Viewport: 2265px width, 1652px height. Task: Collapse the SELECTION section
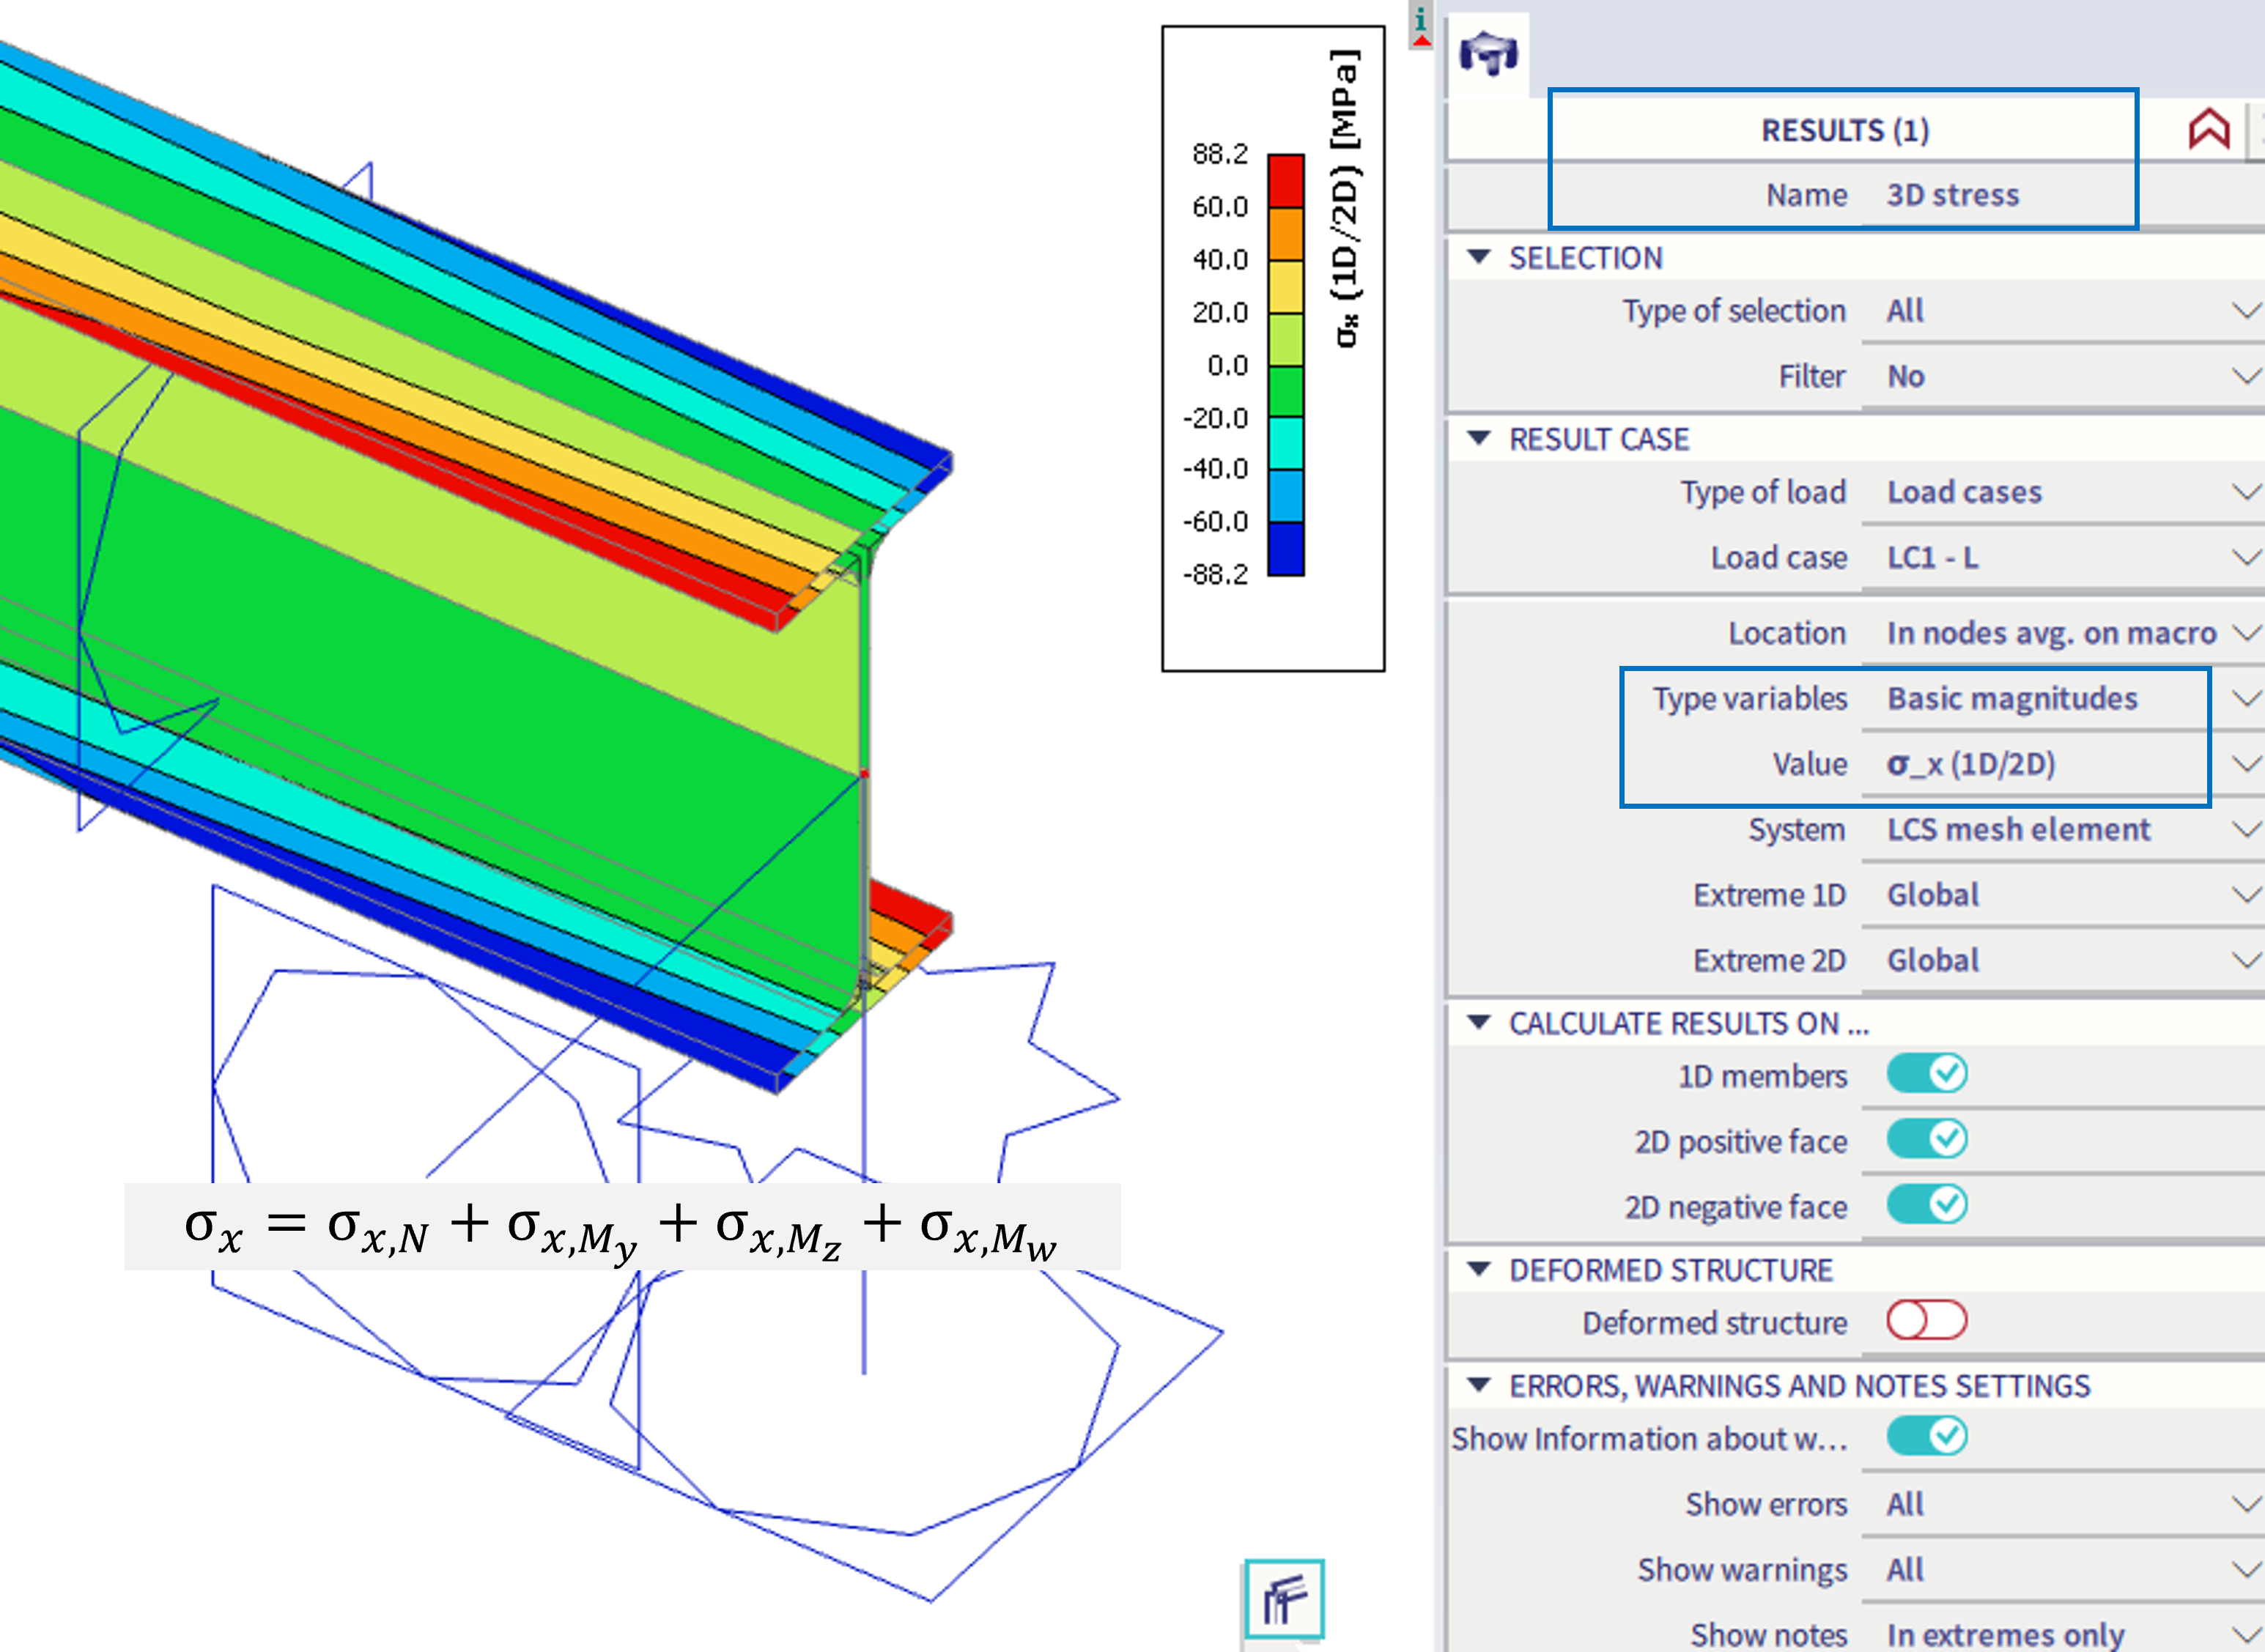(1479, 257)
